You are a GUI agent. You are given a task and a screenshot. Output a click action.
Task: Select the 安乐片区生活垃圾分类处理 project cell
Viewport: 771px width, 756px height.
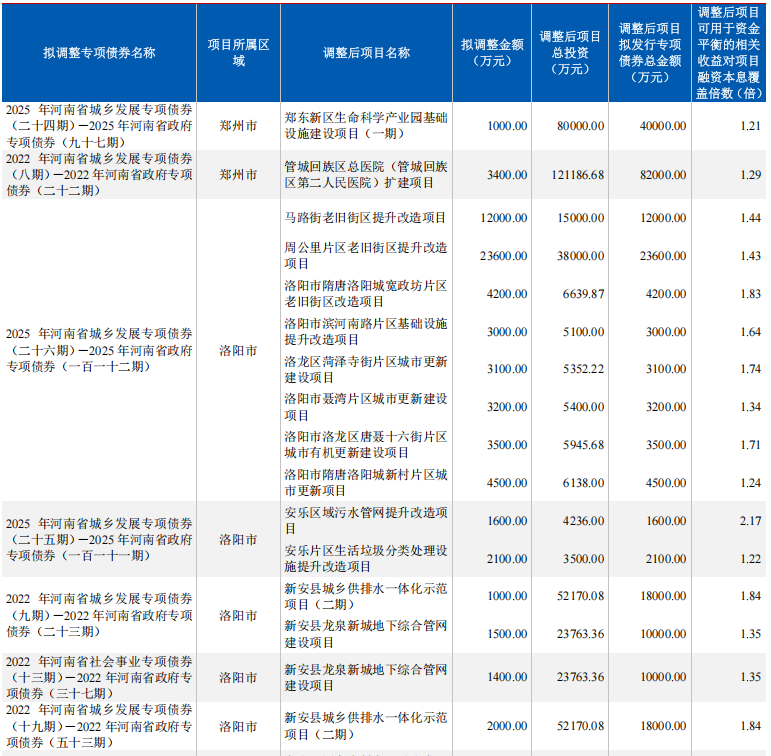click(366, 558)
